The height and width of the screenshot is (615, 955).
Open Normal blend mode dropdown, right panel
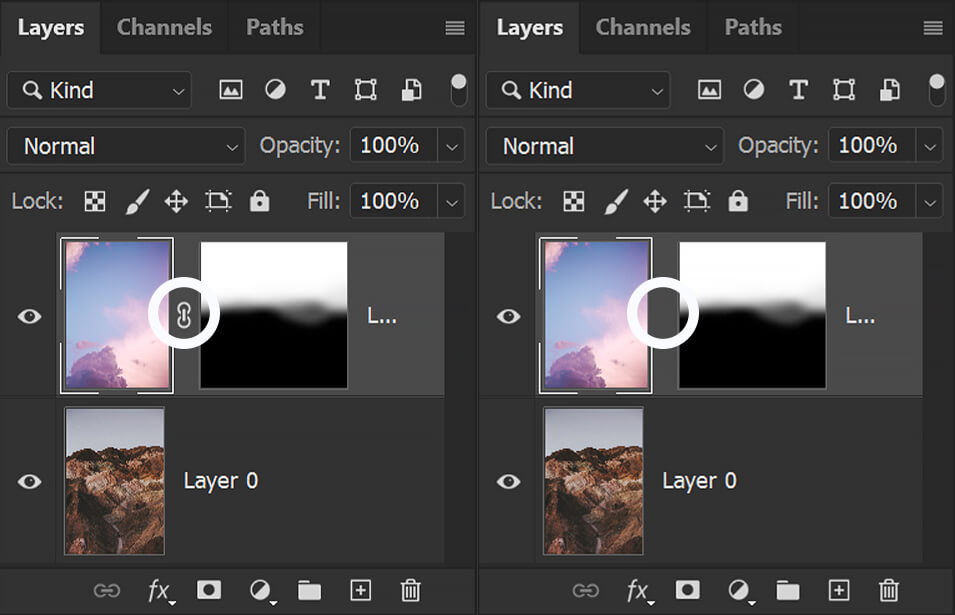(605, 146)
